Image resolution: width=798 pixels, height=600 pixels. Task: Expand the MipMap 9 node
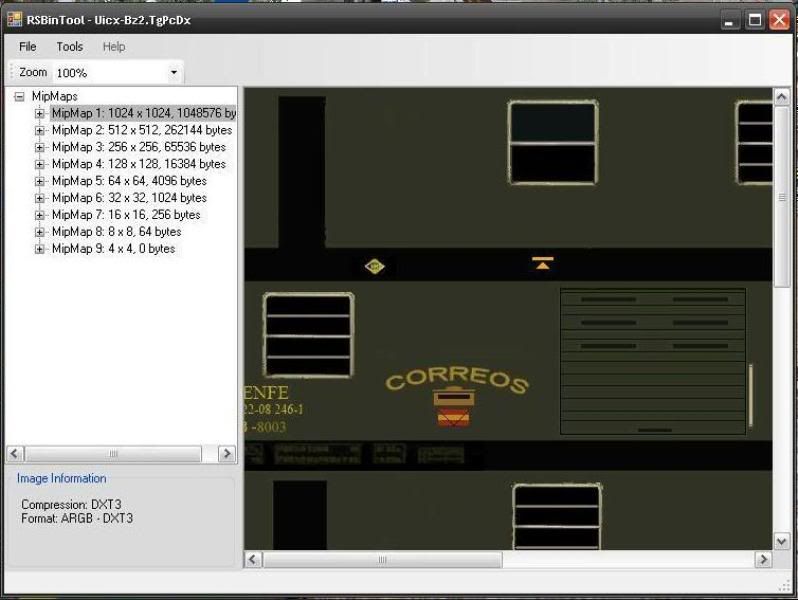point(40,249)
